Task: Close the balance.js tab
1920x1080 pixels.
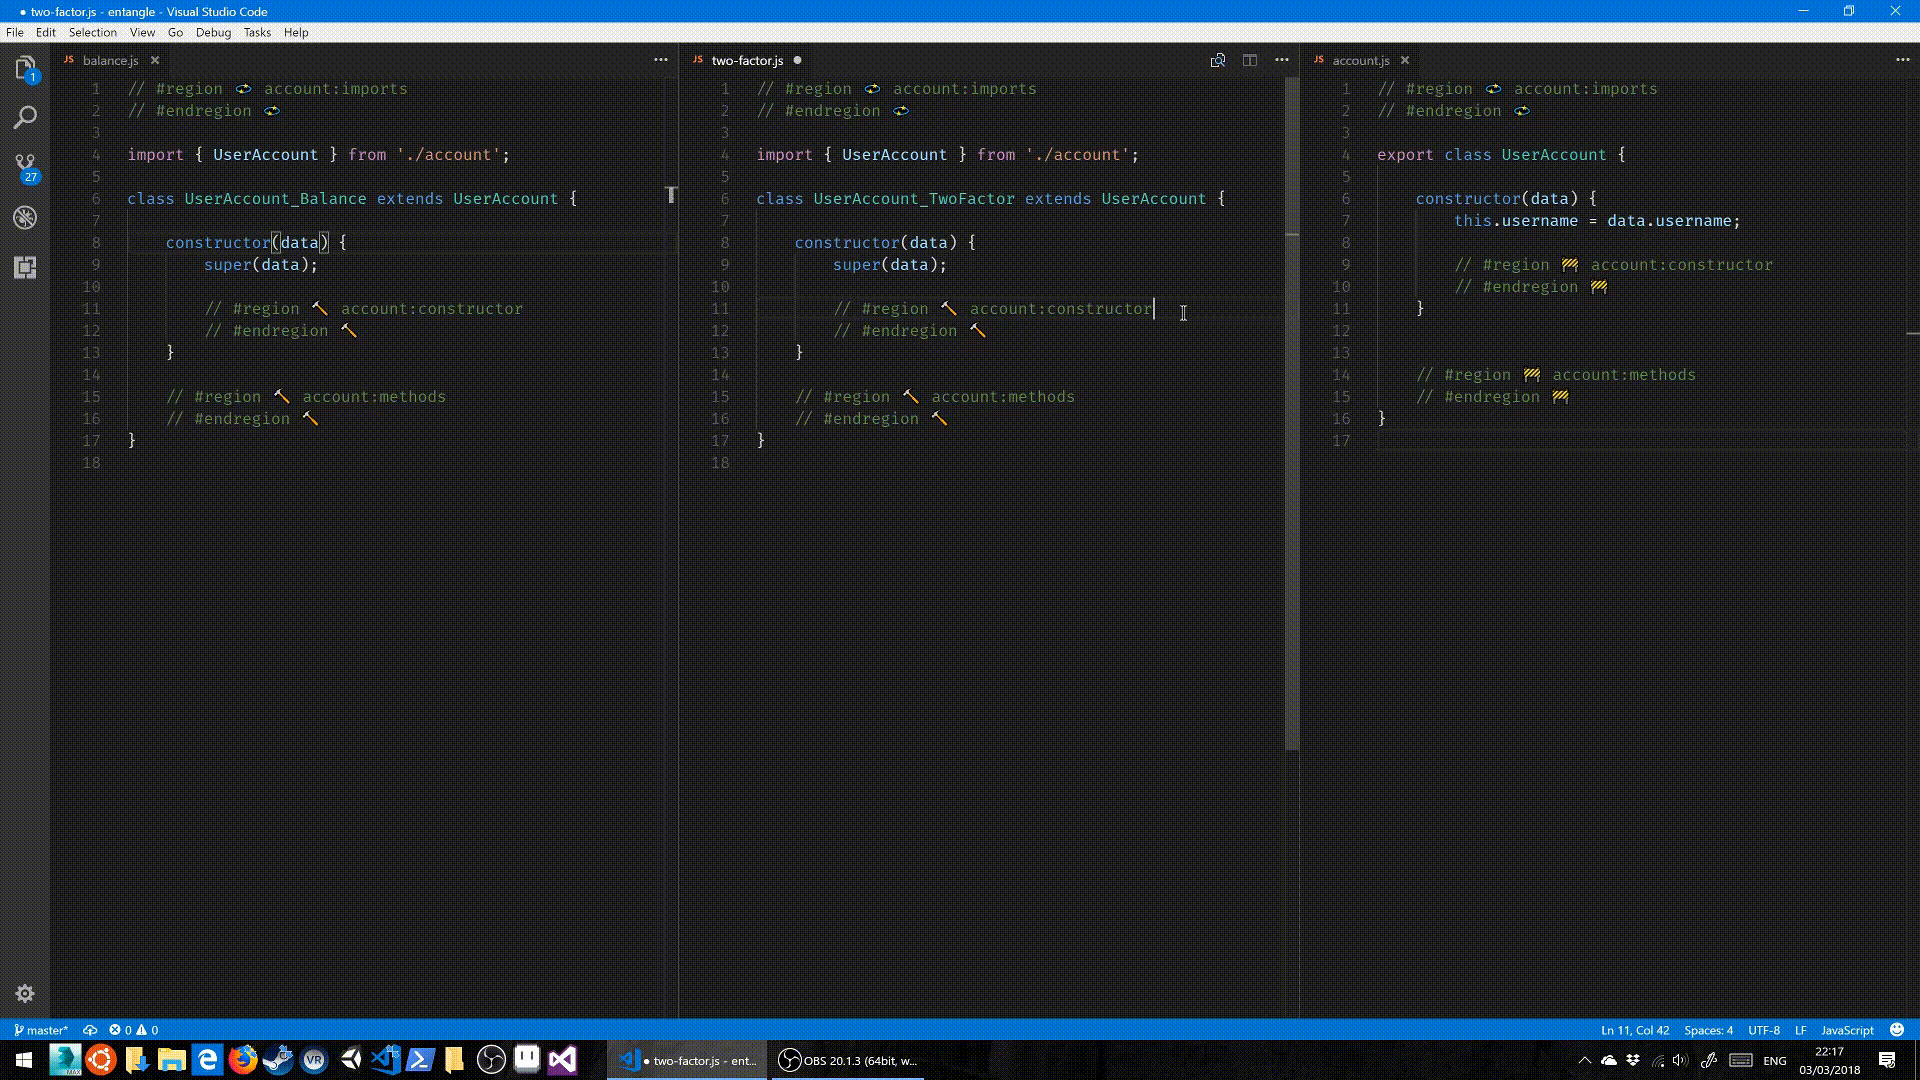Action: pyautogui.click(x=155, y=60)
